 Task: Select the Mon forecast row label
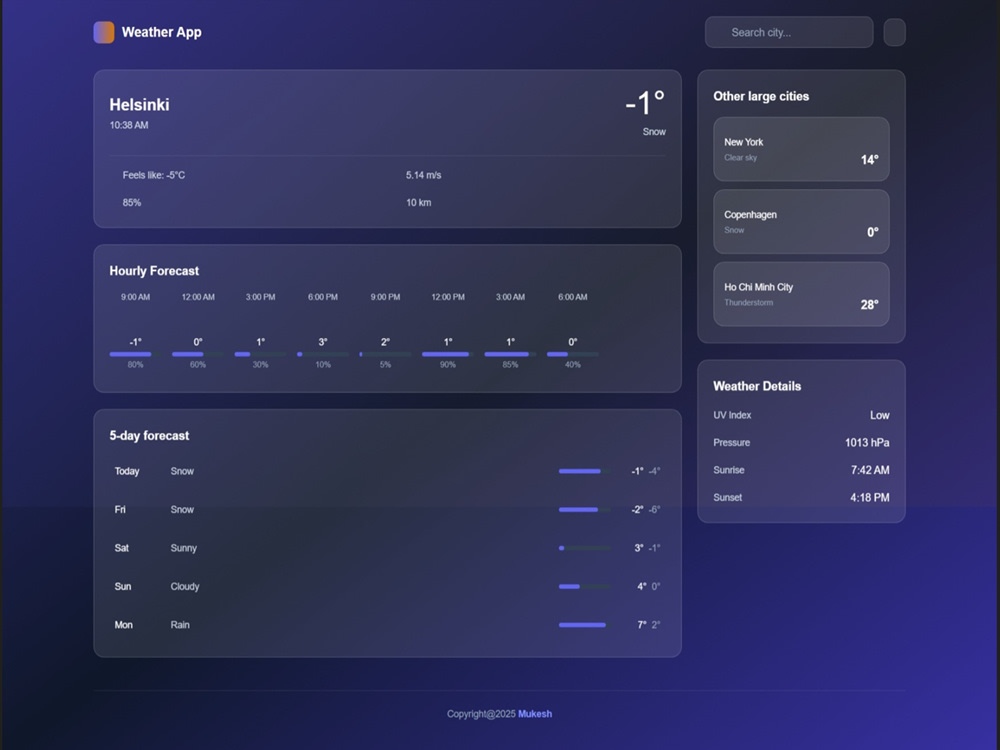124,625
